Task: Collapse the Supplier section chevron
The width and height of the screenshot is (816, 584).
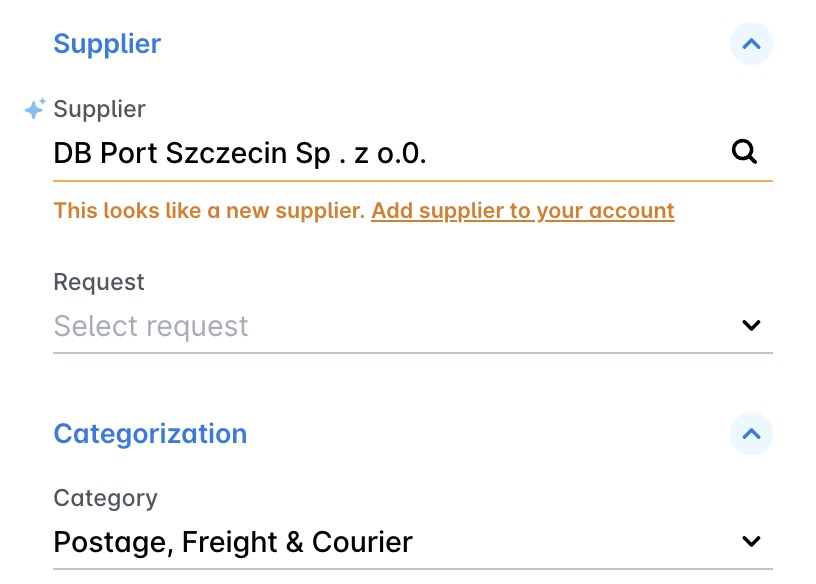Action: 751,44
